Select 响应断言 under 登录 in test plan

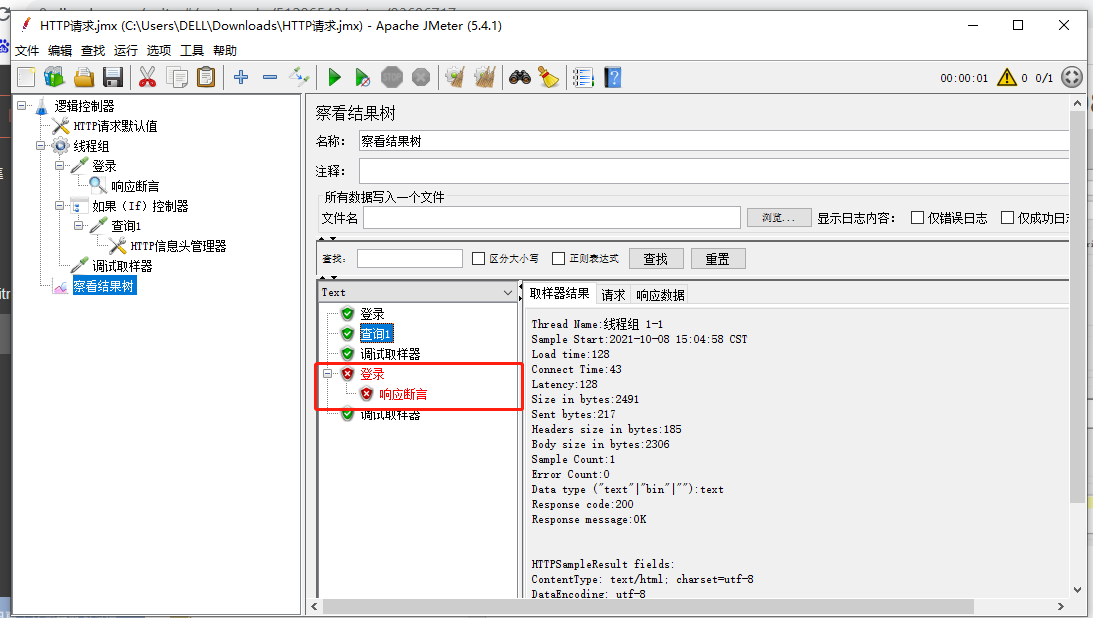[x=135, y=186]
